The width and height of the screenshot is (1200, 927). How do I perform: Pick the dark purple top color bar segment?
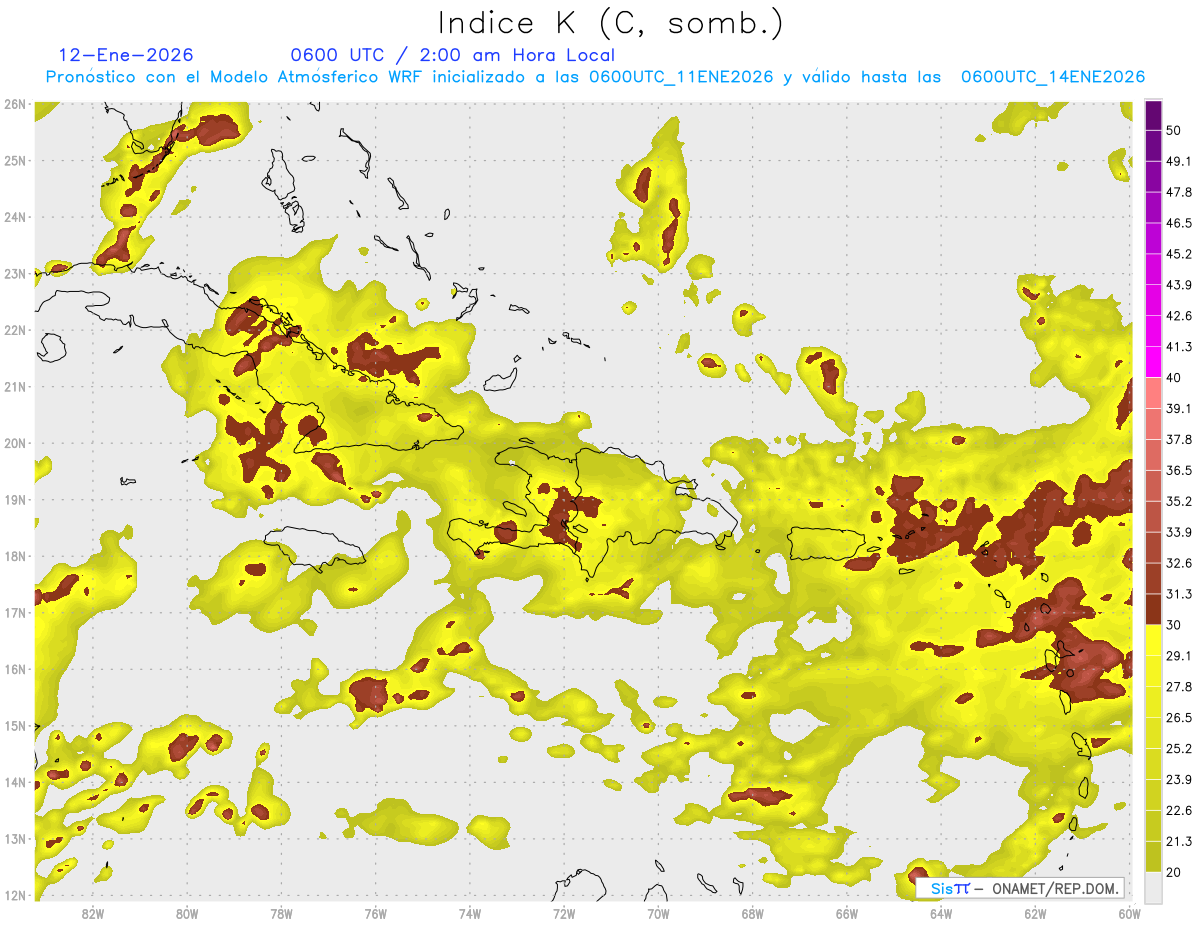[1153, 116]
